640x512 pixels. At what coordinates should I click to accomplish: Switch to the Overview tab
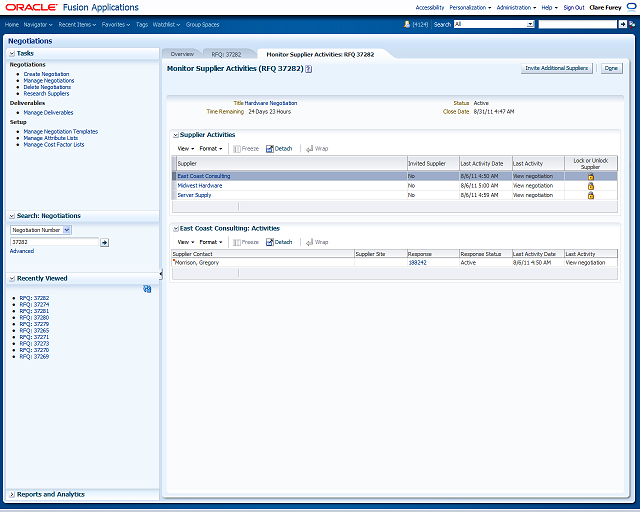click(x=182, y=54)
